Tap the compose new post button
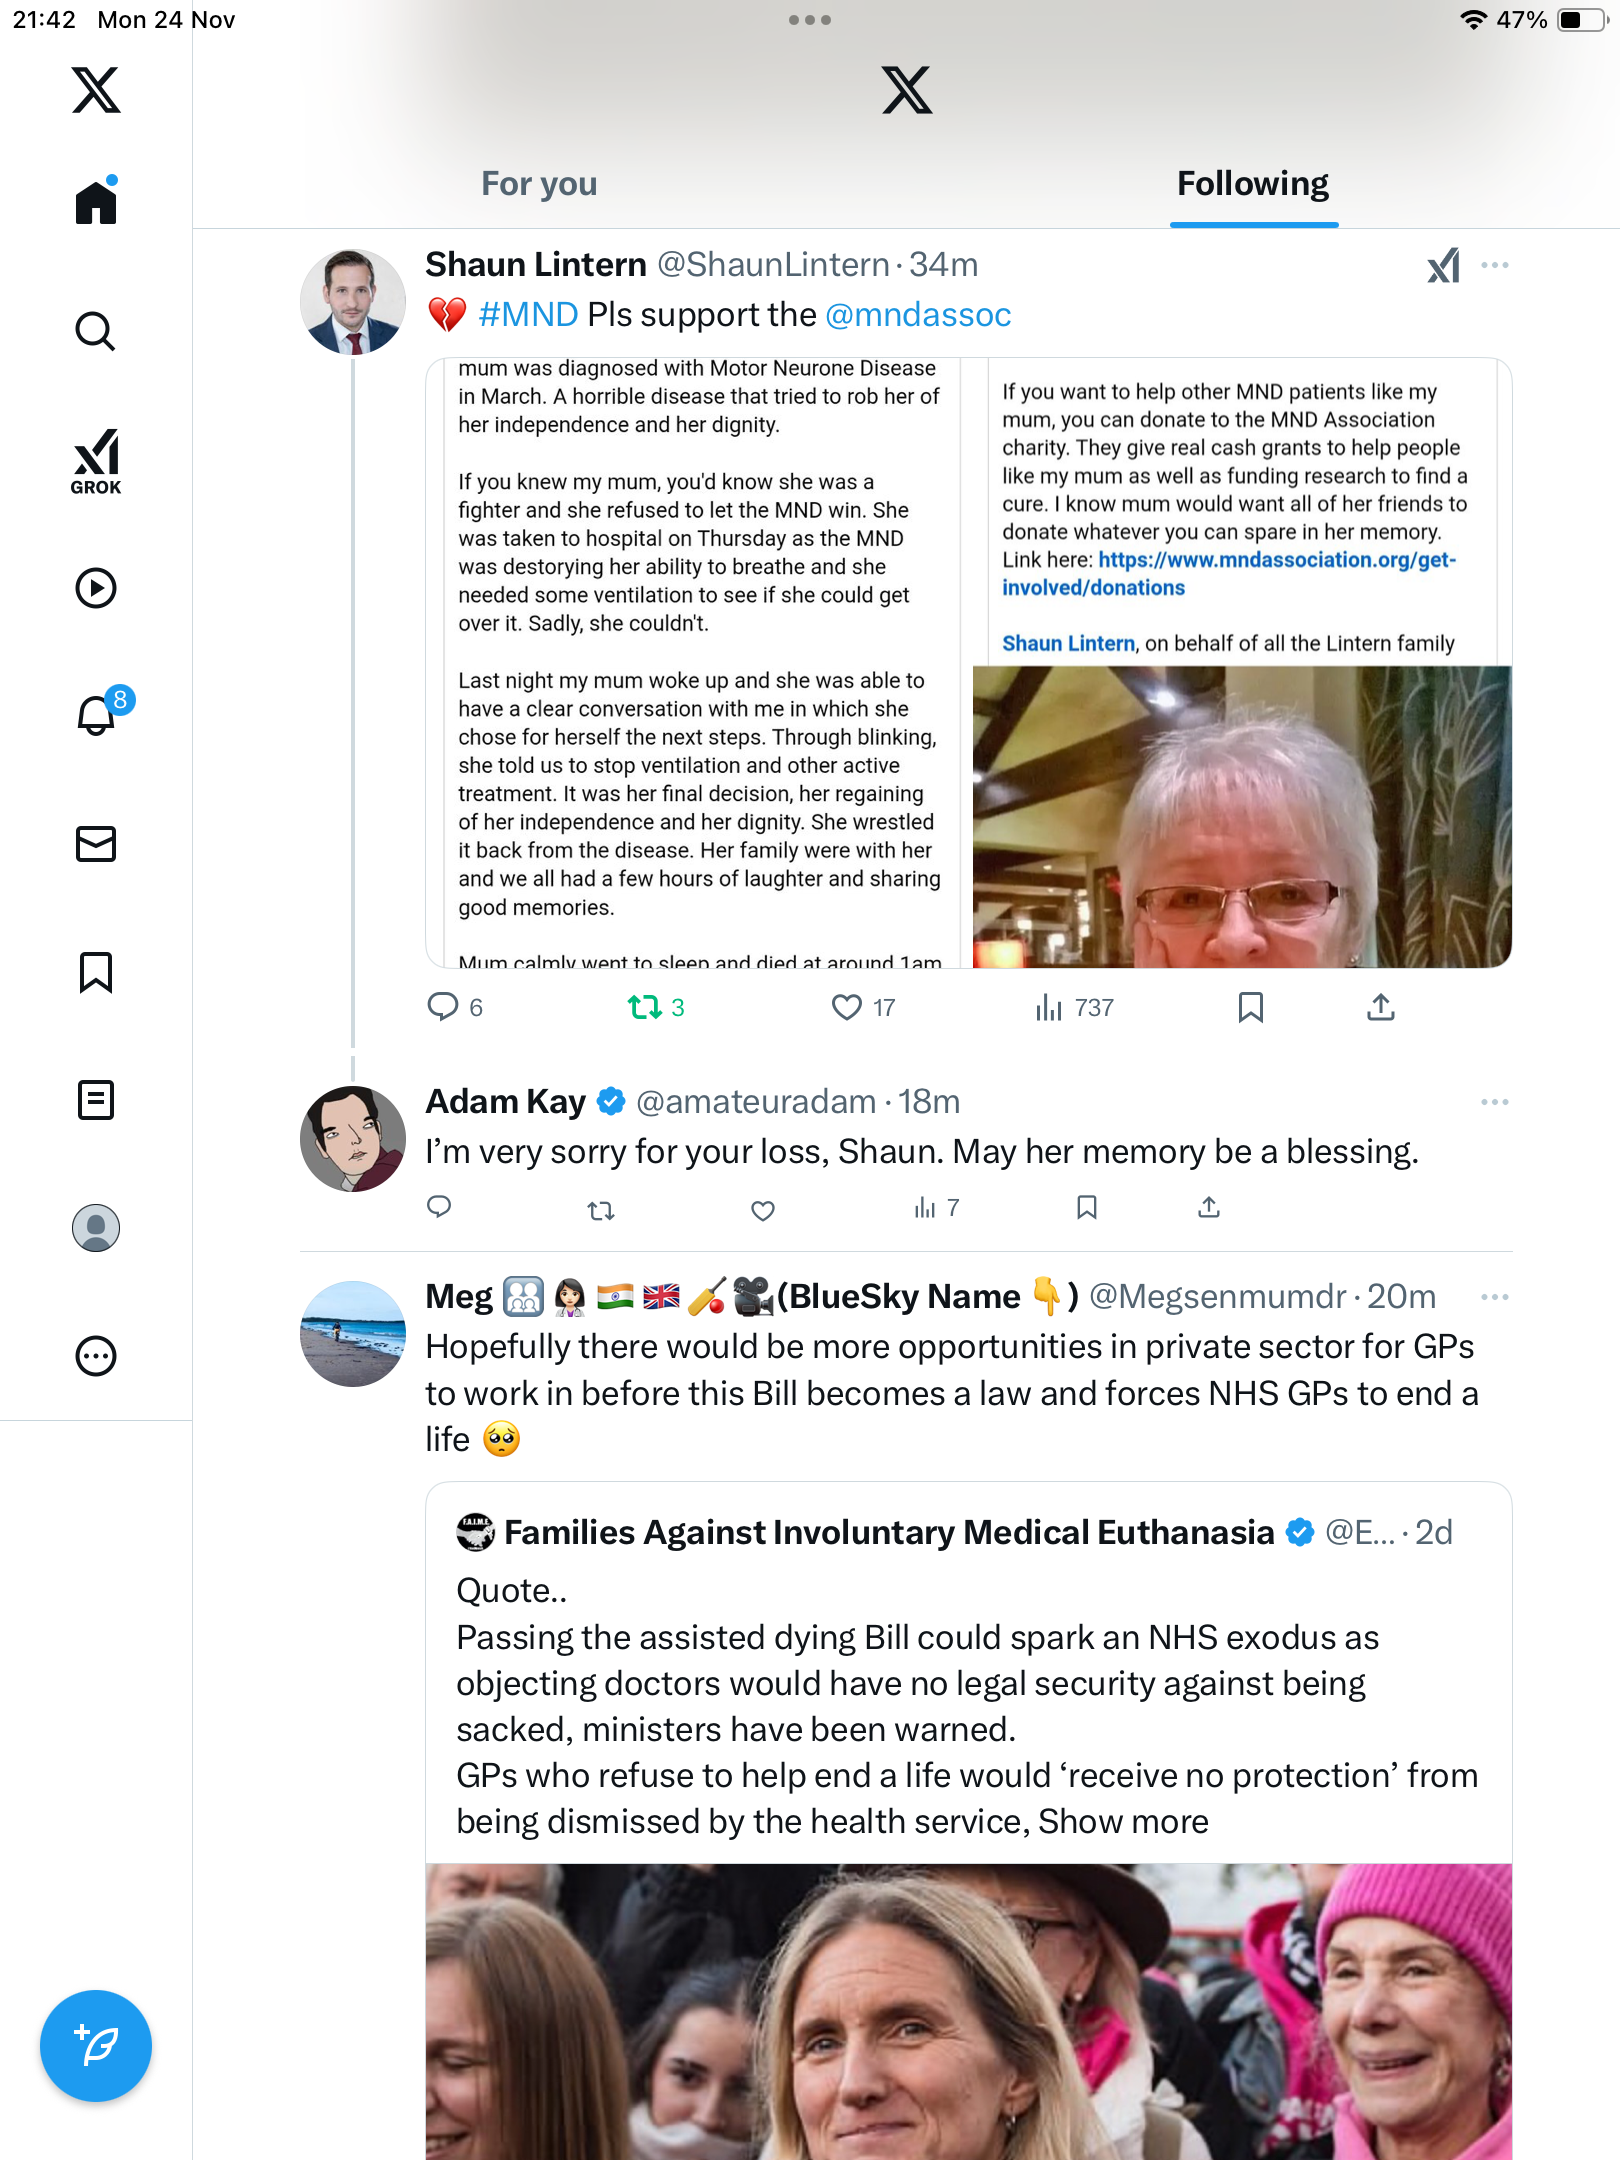 click(96, 2046)
